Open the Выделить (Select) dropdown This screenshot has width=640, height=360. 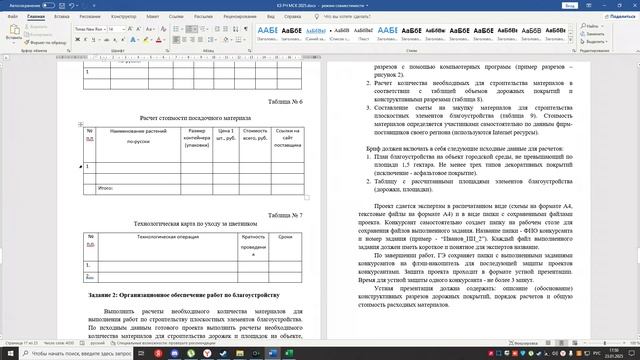594,42
